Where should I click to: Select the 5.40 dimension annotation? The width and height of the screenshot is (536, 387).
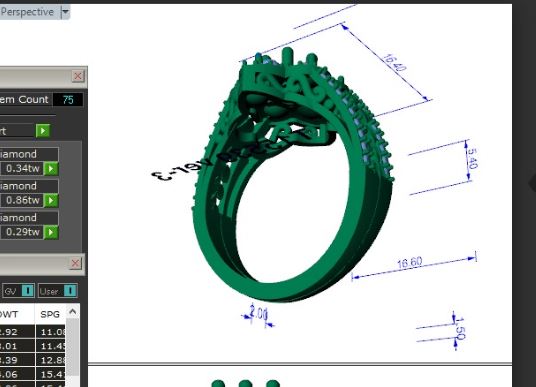pos(472,159)
